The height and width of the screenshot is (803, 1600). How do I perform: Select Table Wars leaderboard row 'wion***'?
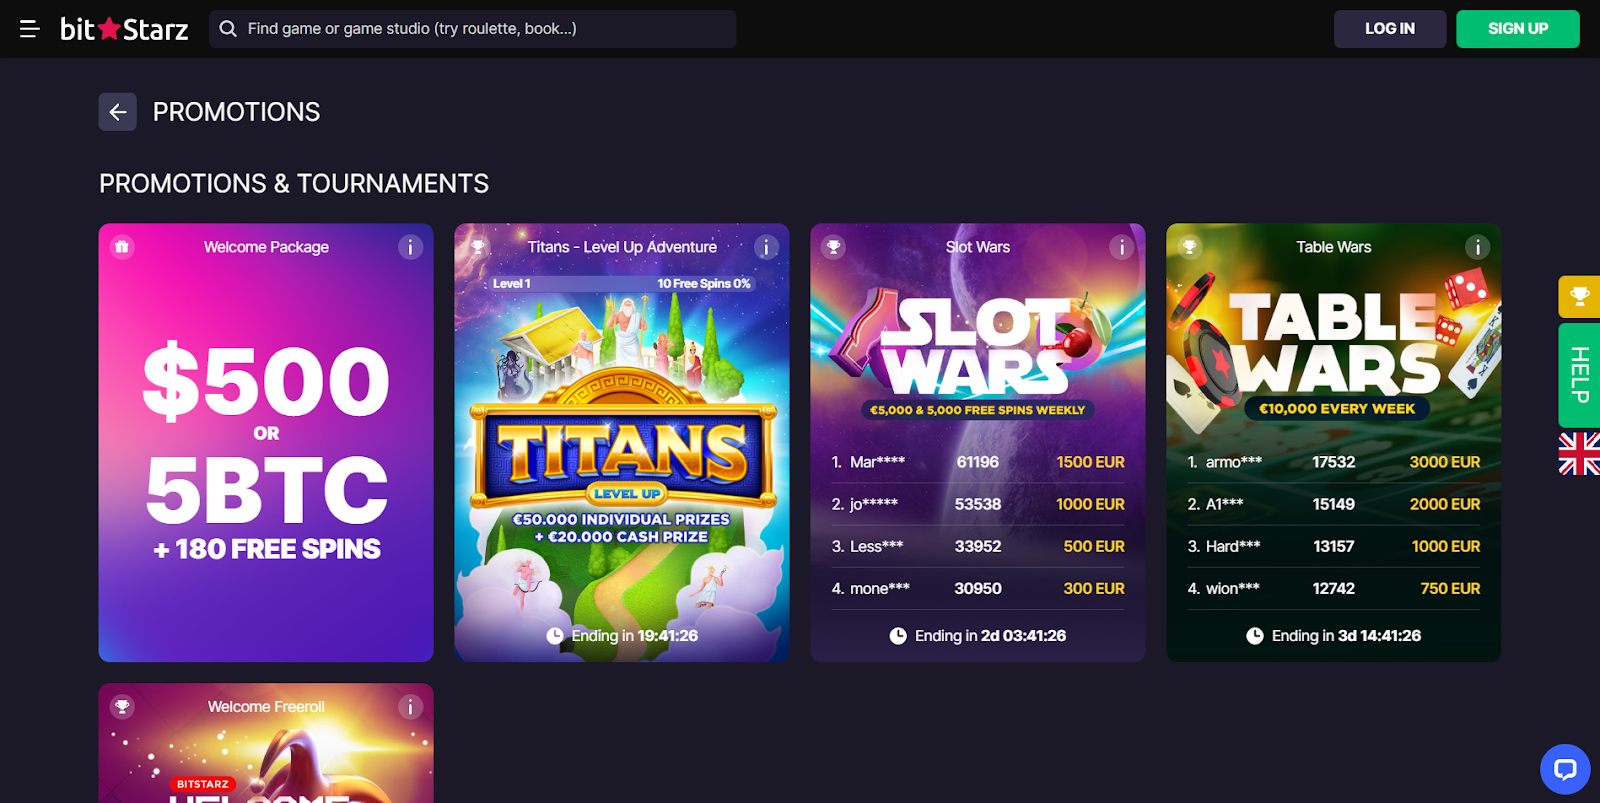1334,588
